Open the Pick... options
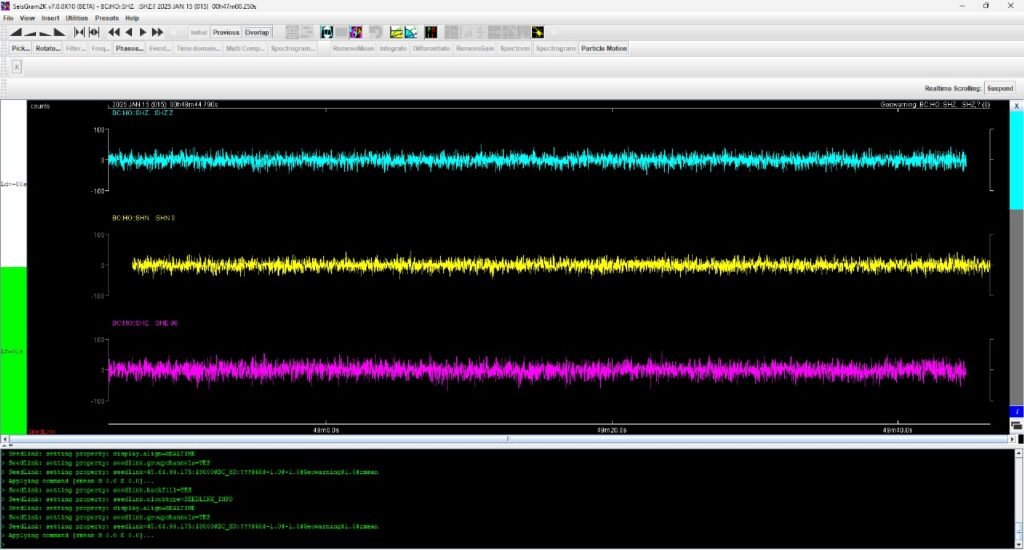 tap(20, 48)
